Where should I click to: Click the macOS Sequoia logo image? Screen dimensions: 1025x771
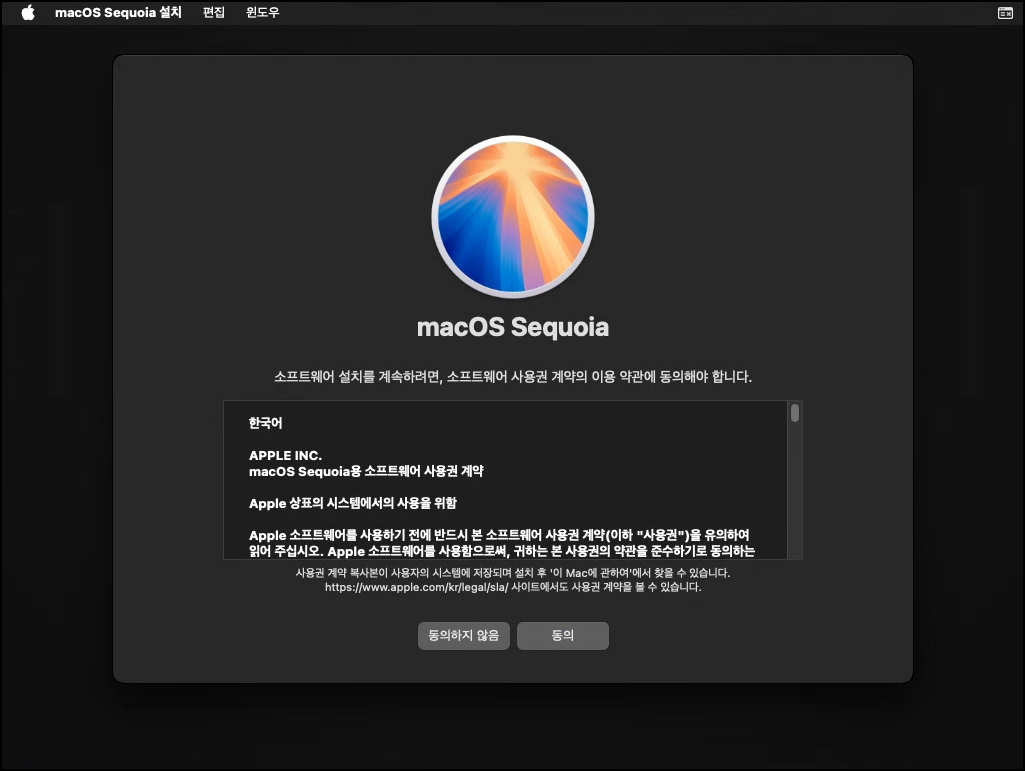click(x=512, y=216)
